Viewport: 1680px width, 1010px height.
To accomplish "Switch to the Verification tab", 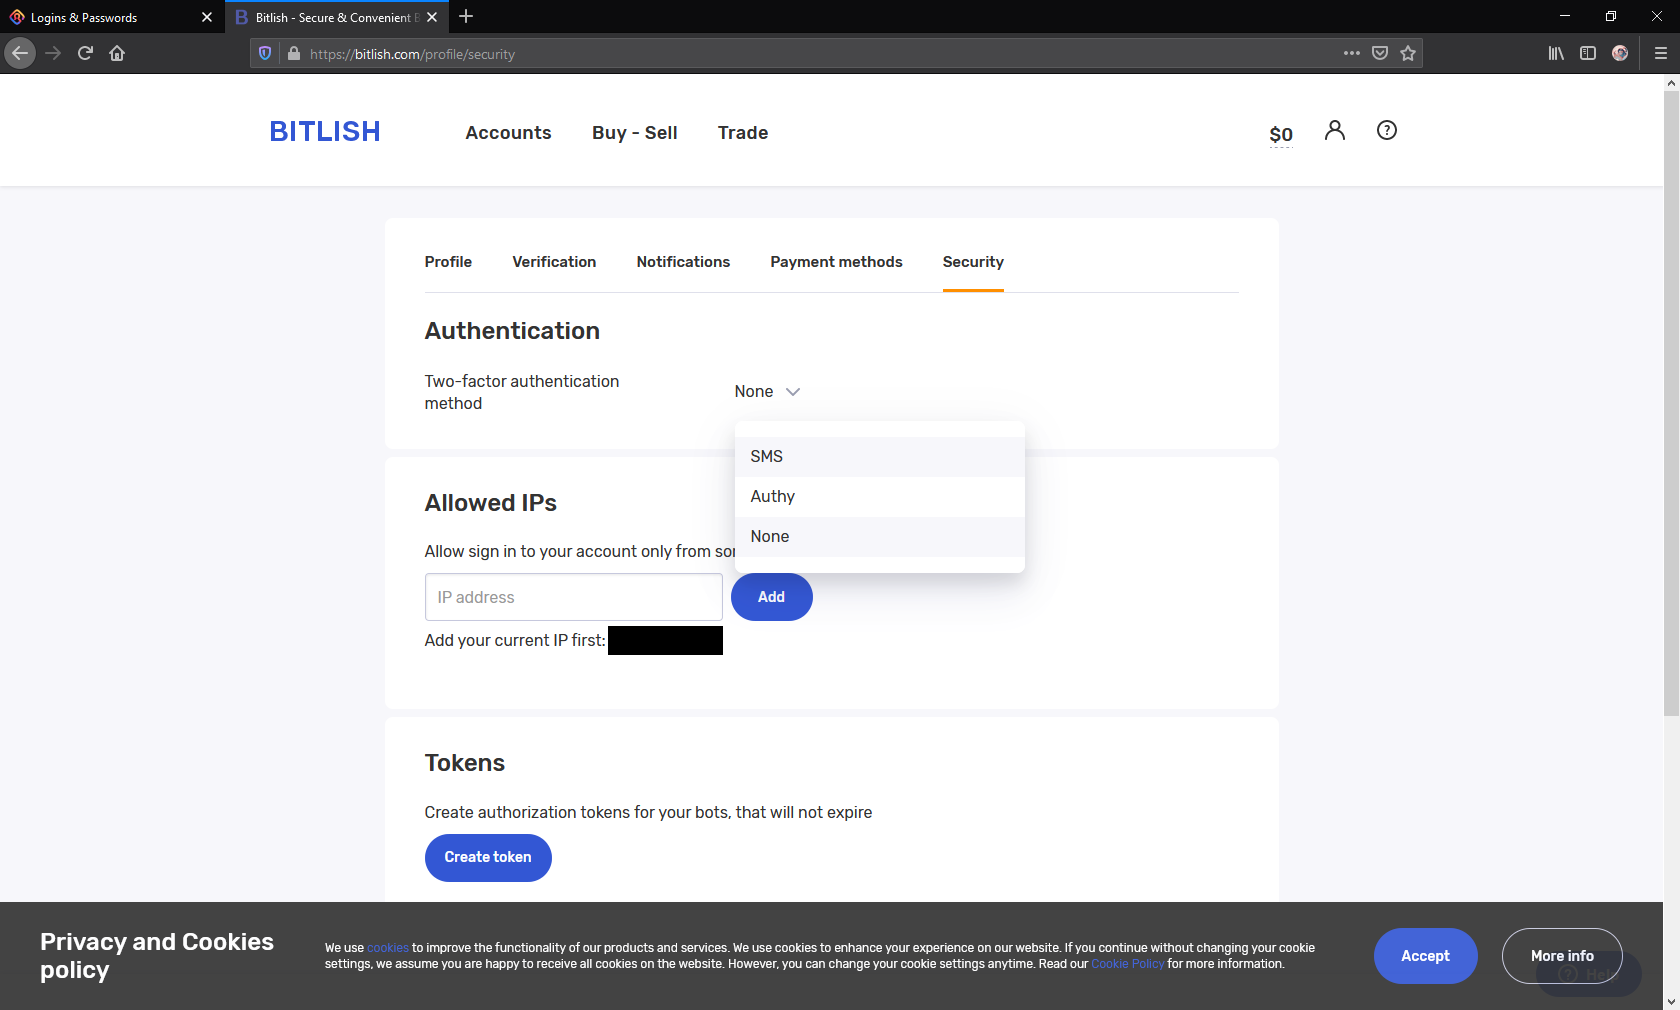I will coord(554,262).
